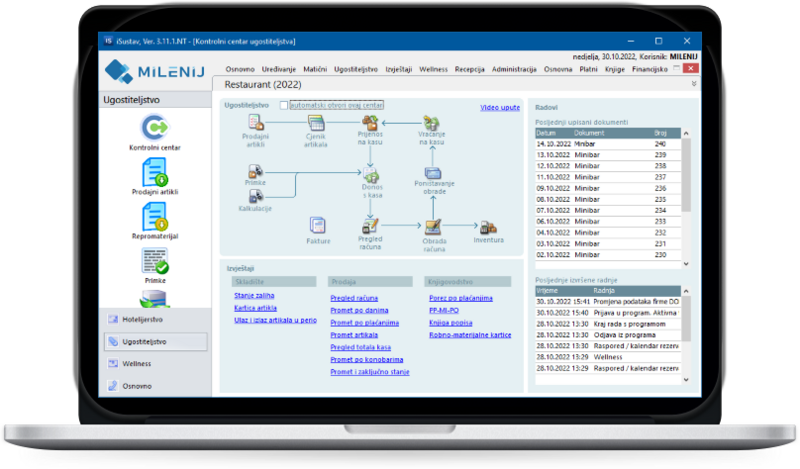Expand the double-chevron beside Restaurant (2022)
This screenshot has width=800, height=469.
(x=694, y=85)
